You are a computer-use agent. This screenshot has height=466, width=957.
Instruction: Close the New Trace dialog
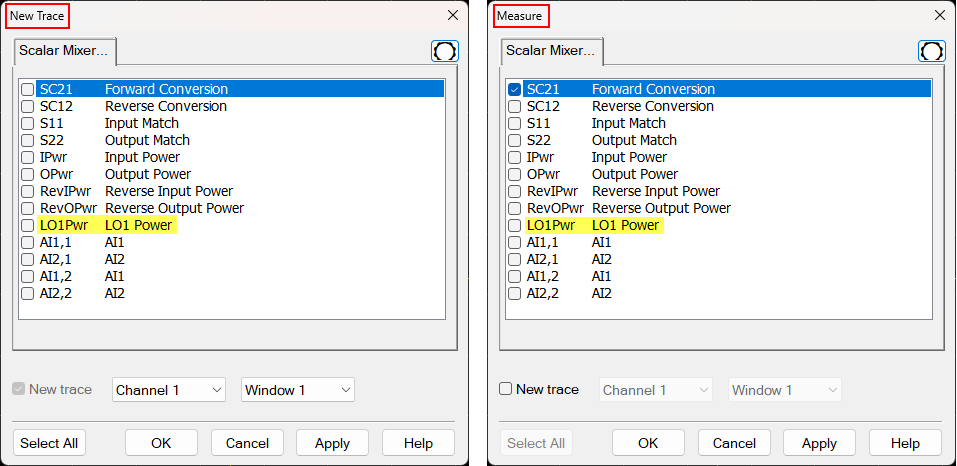(453, 15)
